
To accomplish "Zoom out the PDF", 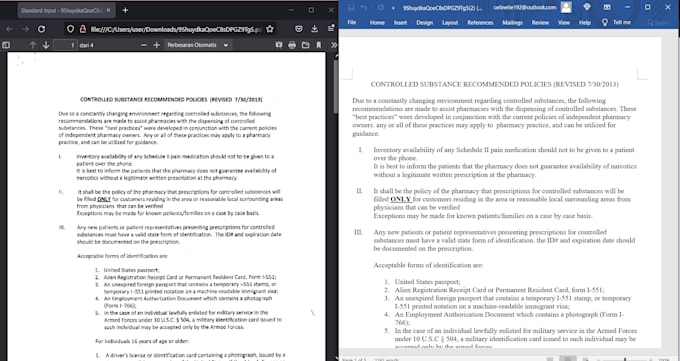I will tap(144, 45).
